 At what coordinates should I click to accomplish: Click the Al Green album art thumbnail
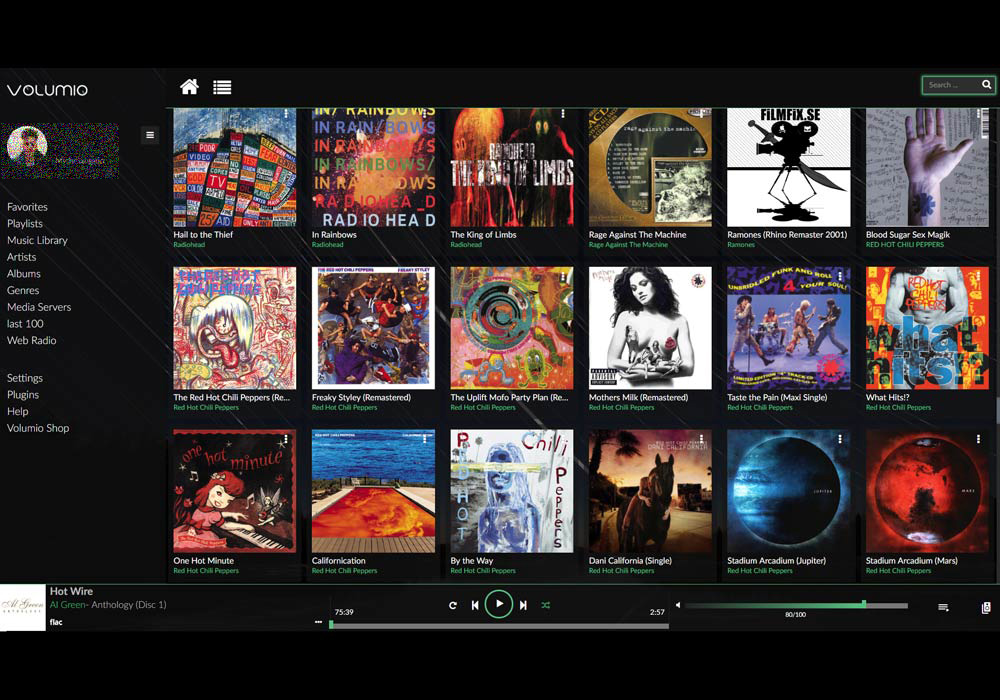coord(23,608)
